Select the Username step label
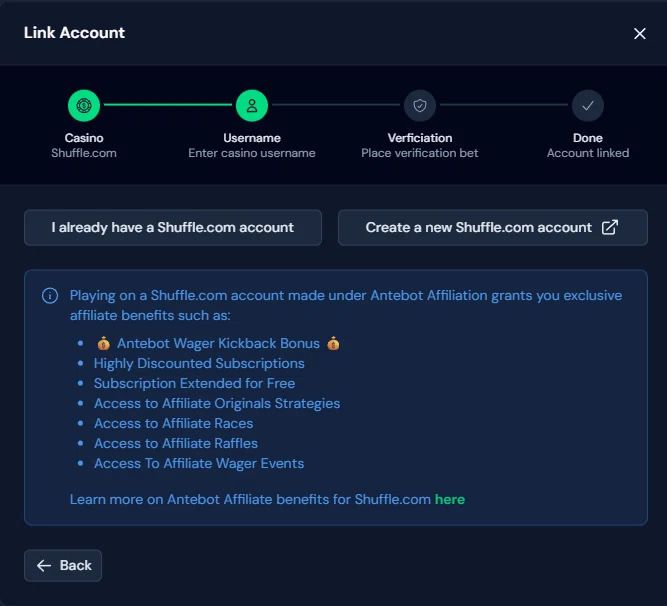667x606 pixels. coord(252,138)
